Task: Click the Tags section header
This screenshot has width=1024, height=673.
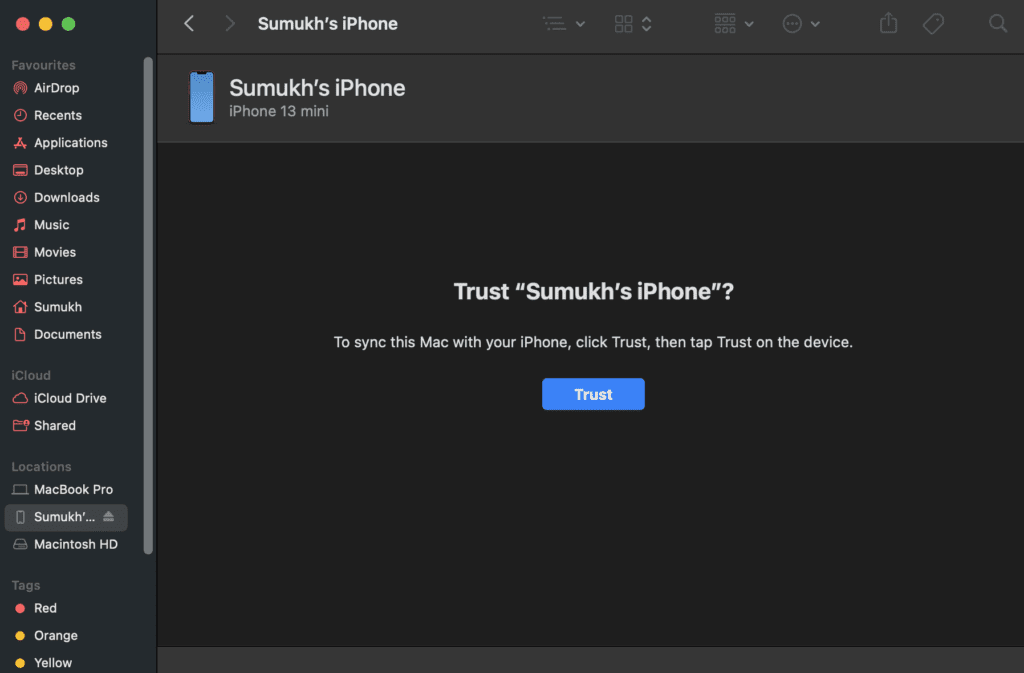Action: pyautogui.click(x=25, y=586)
